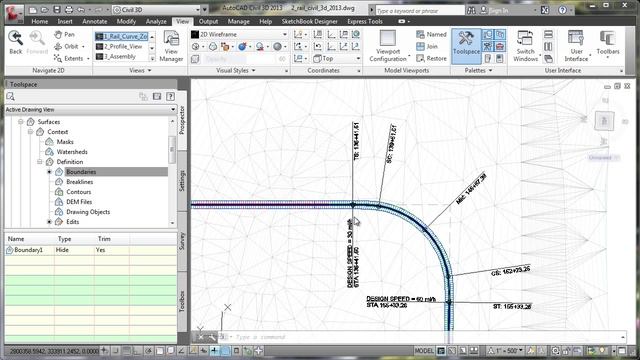This screenshot has width=640, height=360.
Task: Switch to the Insert ribbon tab
Action: [65, 21]
